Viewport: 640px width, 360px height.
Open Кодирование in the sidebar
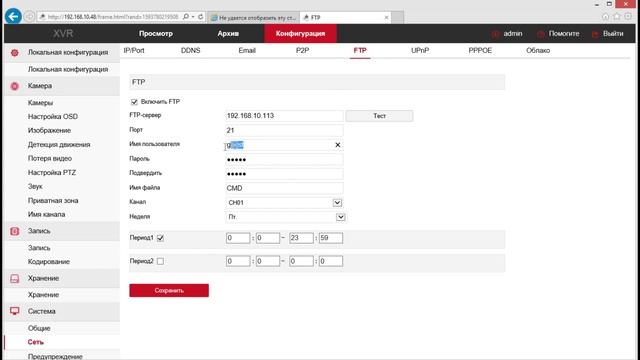[x=49, y=262]
